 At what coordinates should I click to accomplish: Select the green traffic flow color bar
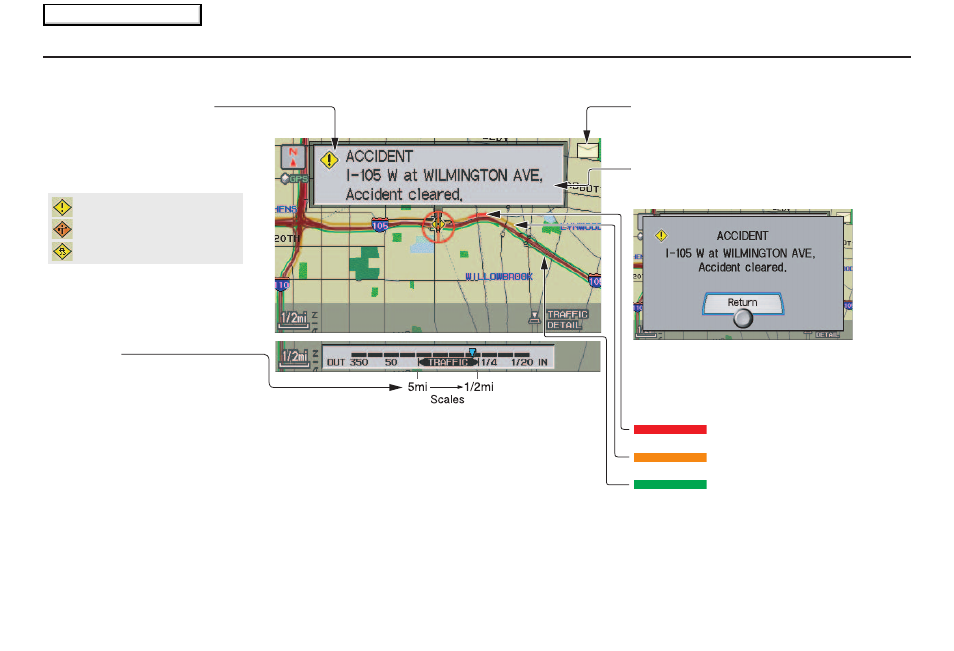[x=670, y=485]
